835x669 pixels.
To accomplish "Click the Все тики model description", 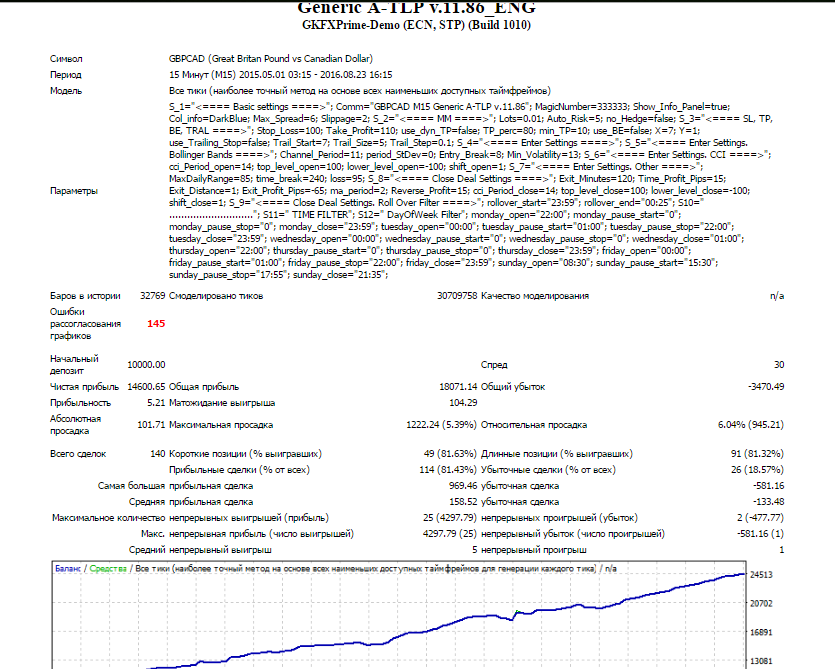I will [360, 91].
